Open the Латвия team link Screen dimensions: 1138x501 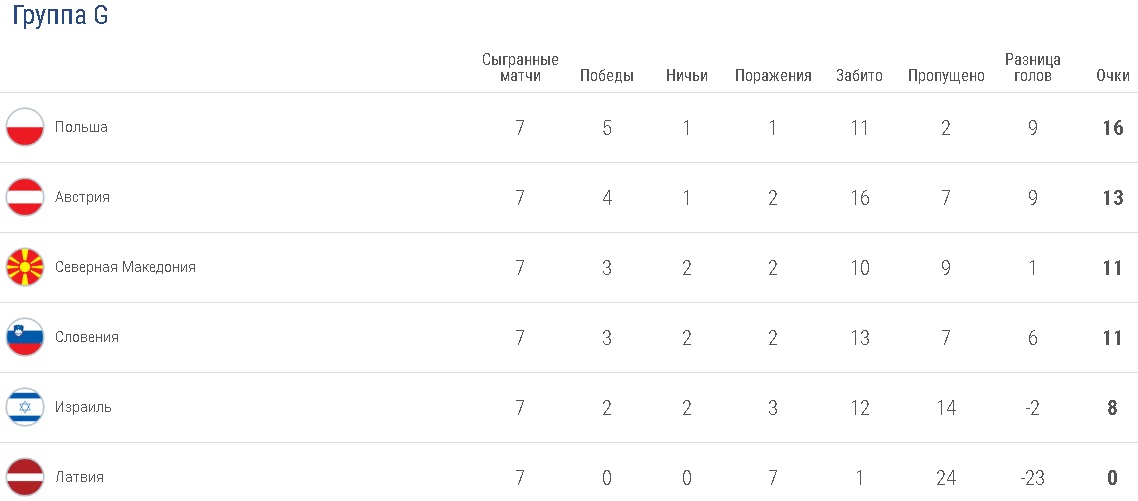pos(79,478)
